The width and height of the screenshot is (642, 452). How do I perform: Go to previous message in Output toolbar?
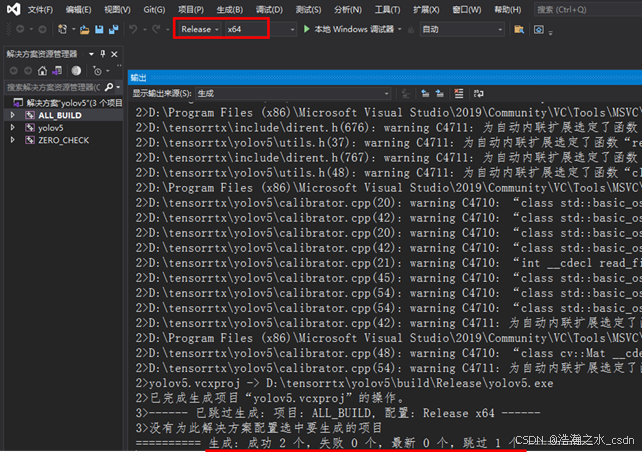(x=425, y=94)
